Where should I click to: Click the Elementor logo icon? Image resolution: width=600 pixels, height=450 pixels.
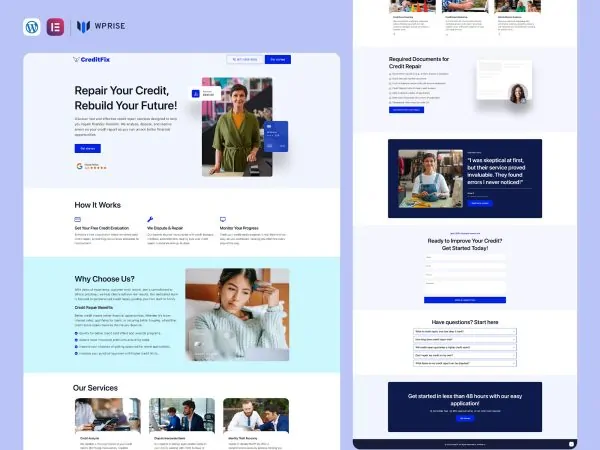[x=55, y=27]
